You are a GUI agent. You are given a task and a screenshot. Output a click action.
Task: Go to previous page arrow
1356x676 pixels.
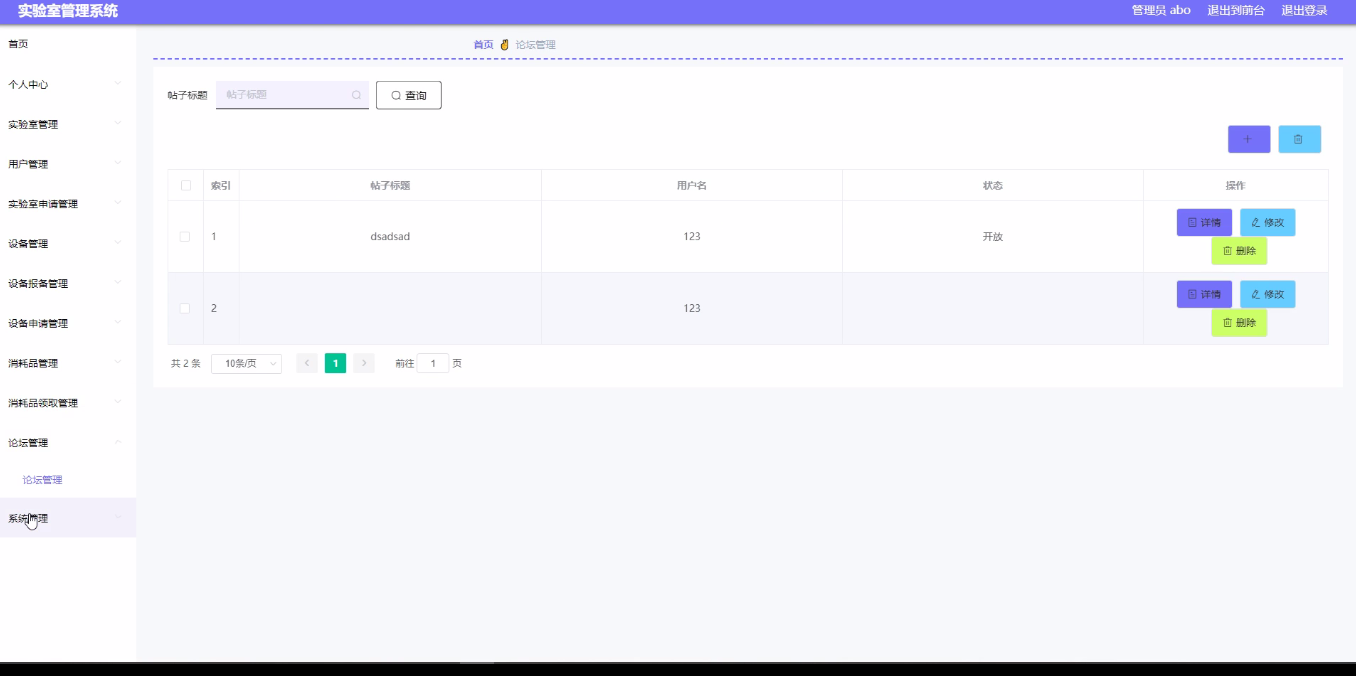307,363
